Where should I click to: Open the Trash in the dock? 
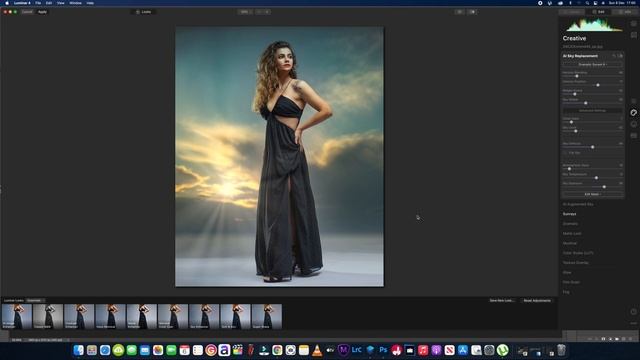(x=561, y=350)
